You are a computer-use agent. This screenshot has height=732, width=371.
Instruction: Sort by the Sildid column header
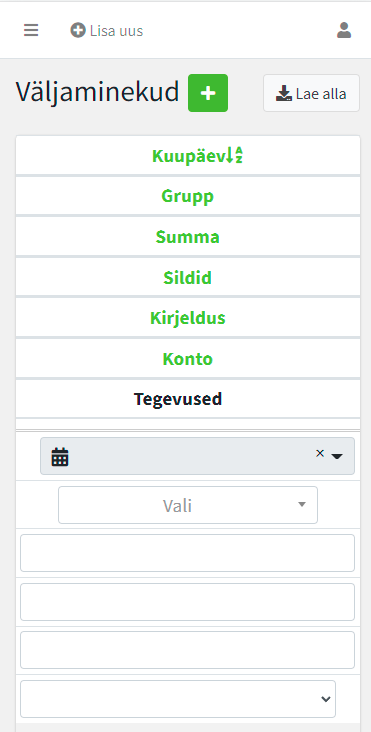click(x=188, y=277)
